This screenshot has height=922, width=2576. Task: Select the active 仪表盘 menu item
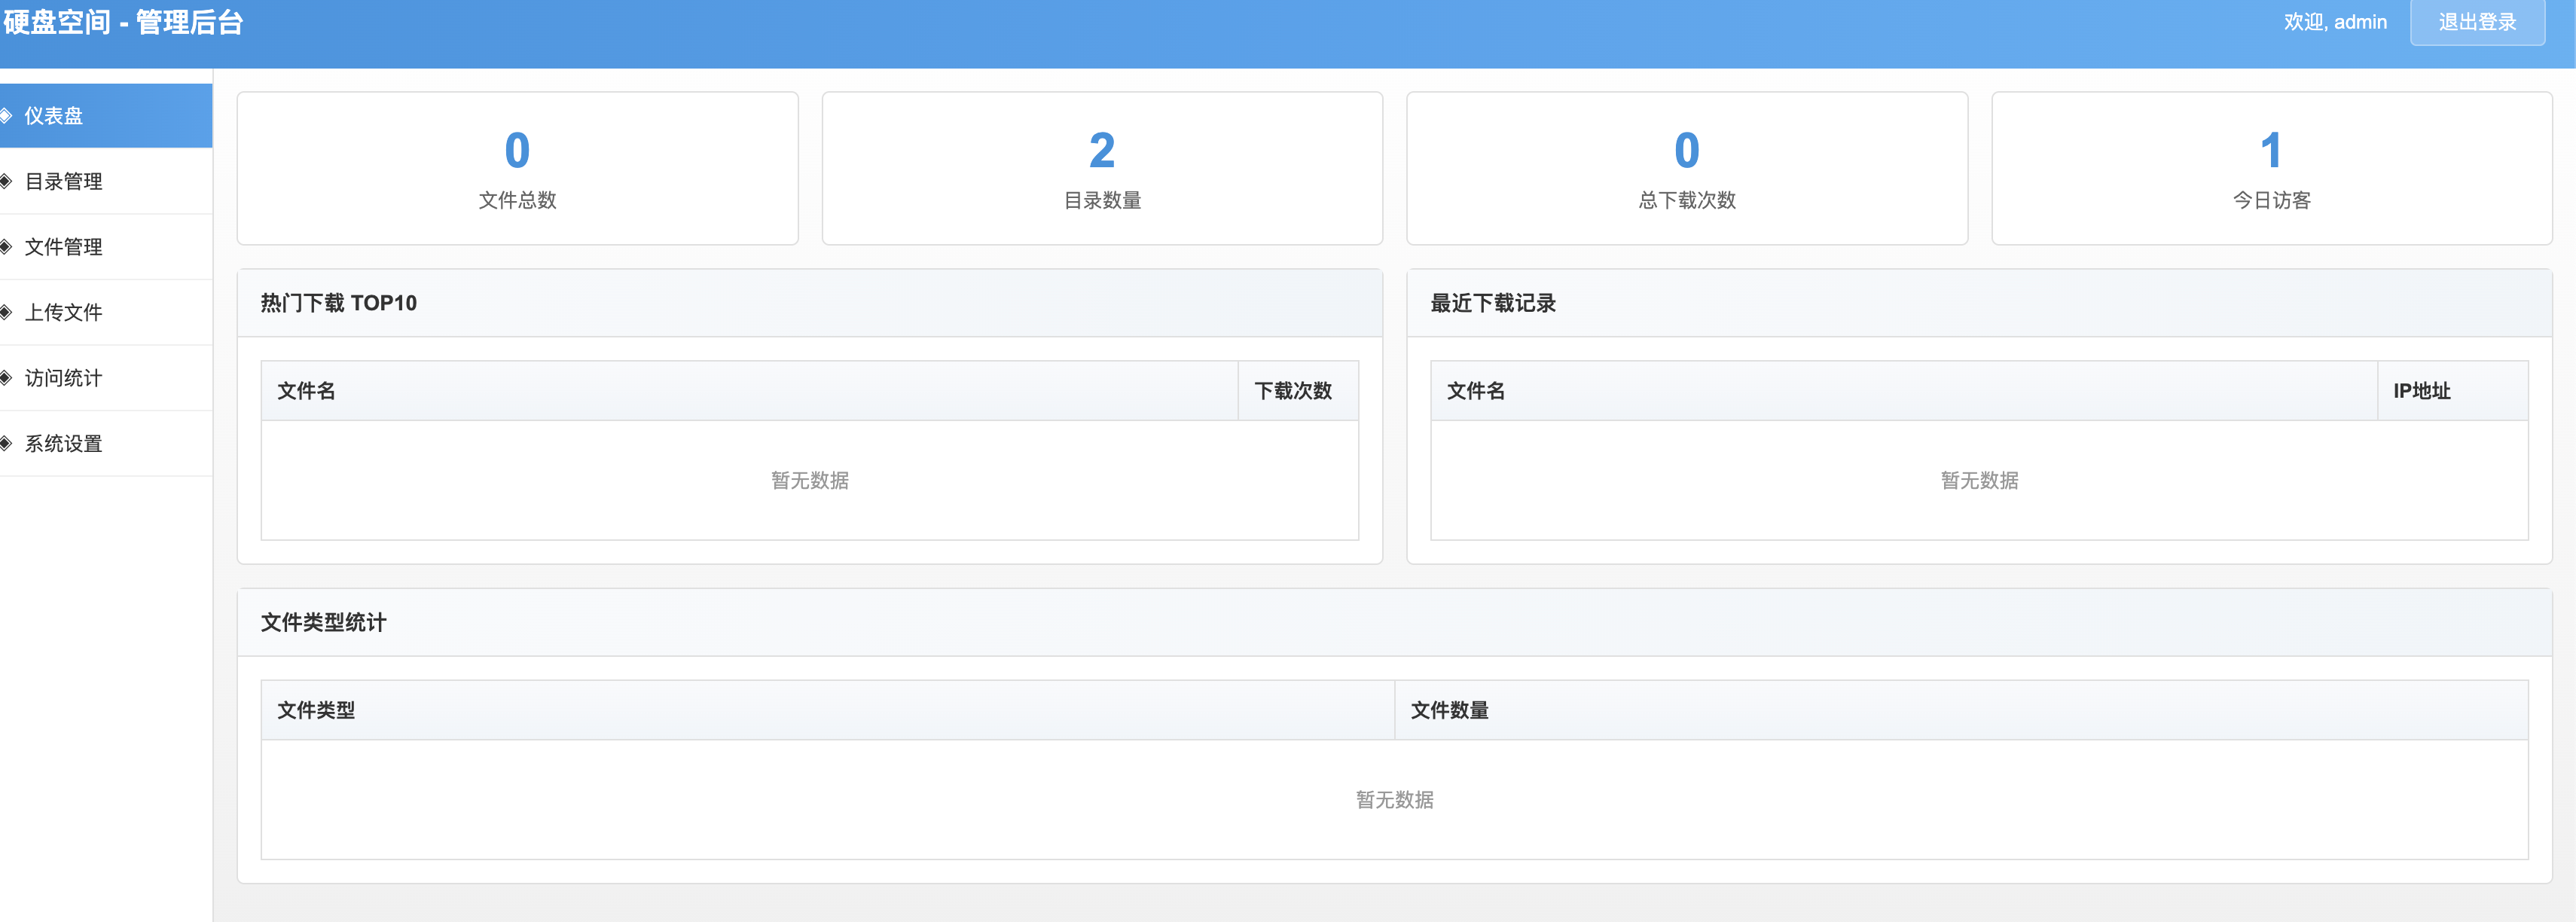(56, 115)
